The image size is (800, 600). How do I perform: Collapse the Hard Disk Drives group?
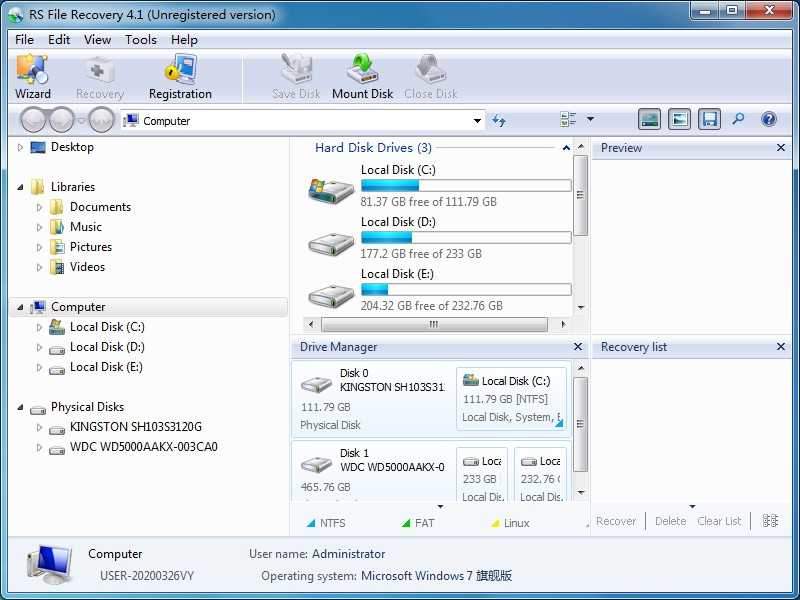(x=565, y=147)
